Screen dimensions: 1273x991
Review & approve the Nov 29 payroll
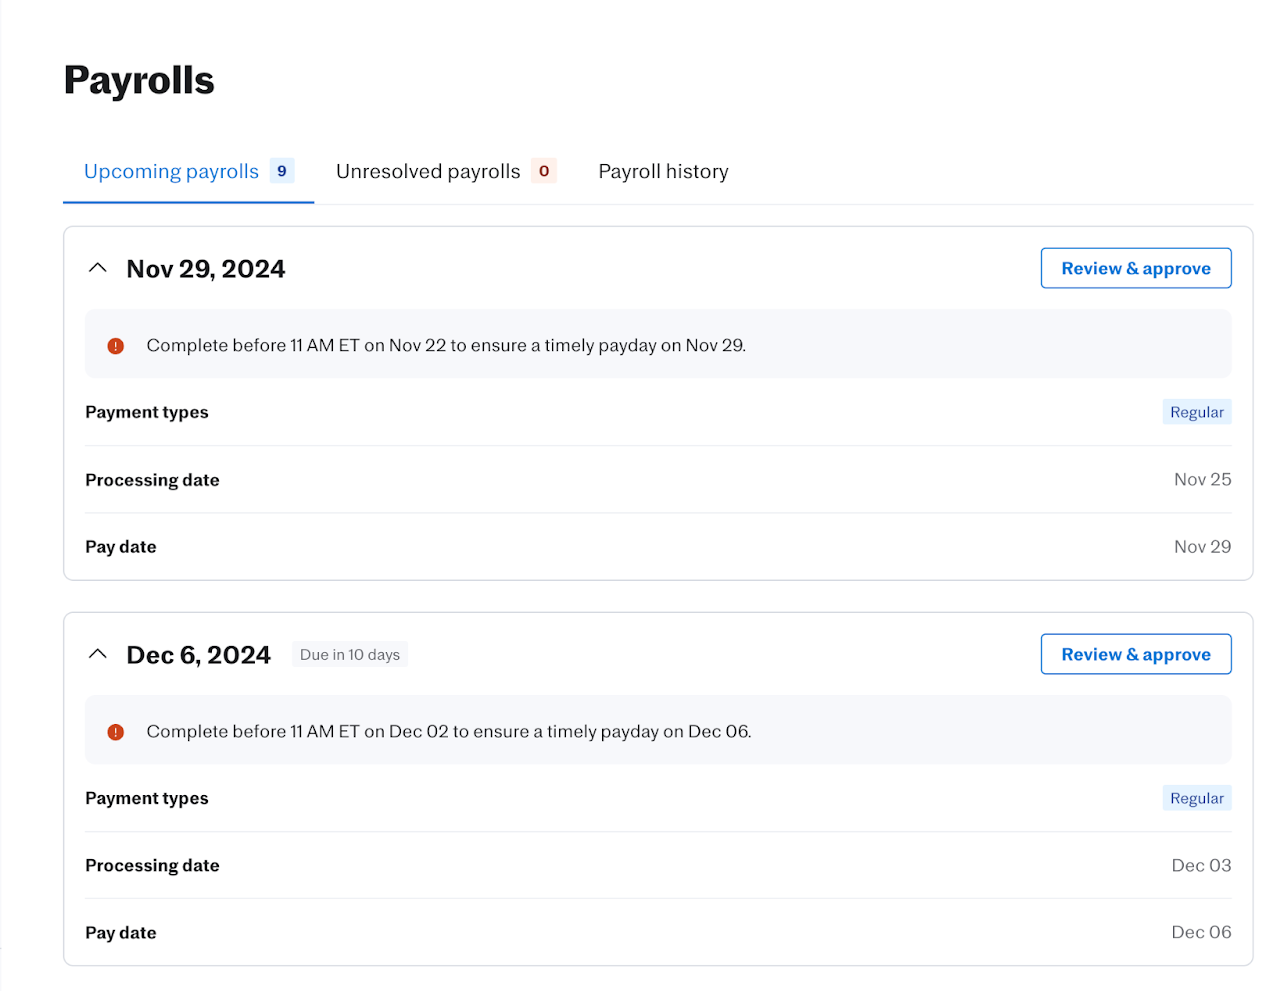[1135, 268]
